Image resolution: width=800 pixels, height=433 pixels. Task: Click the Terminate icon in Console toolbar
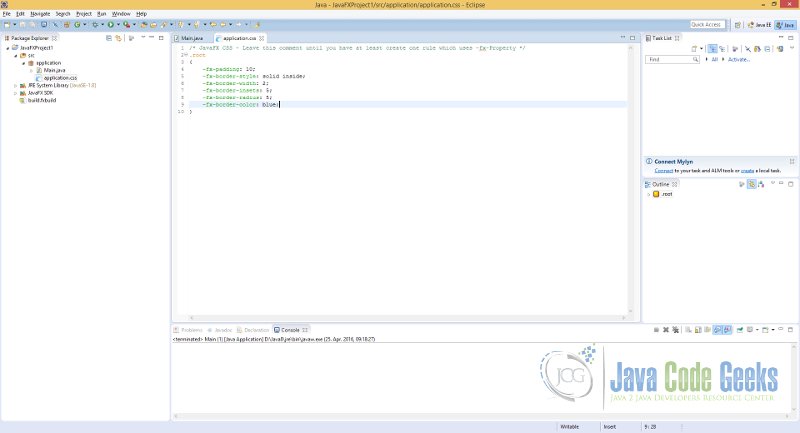[x=656, y=330]
